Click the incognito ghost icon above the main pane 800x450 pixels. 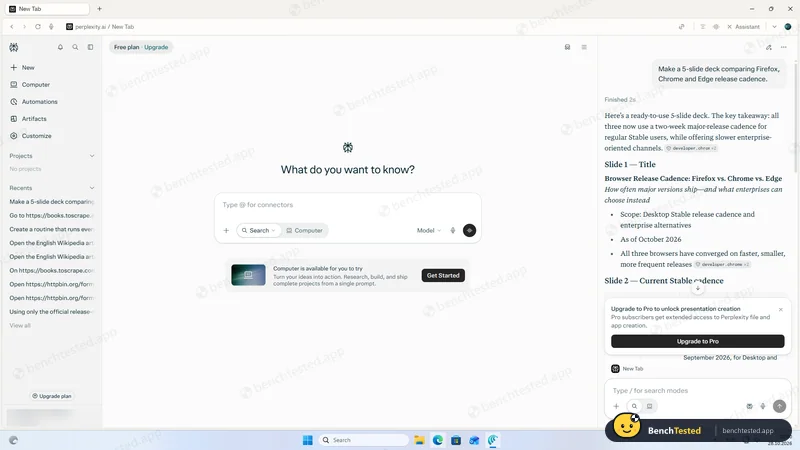(x=567, y=47)
